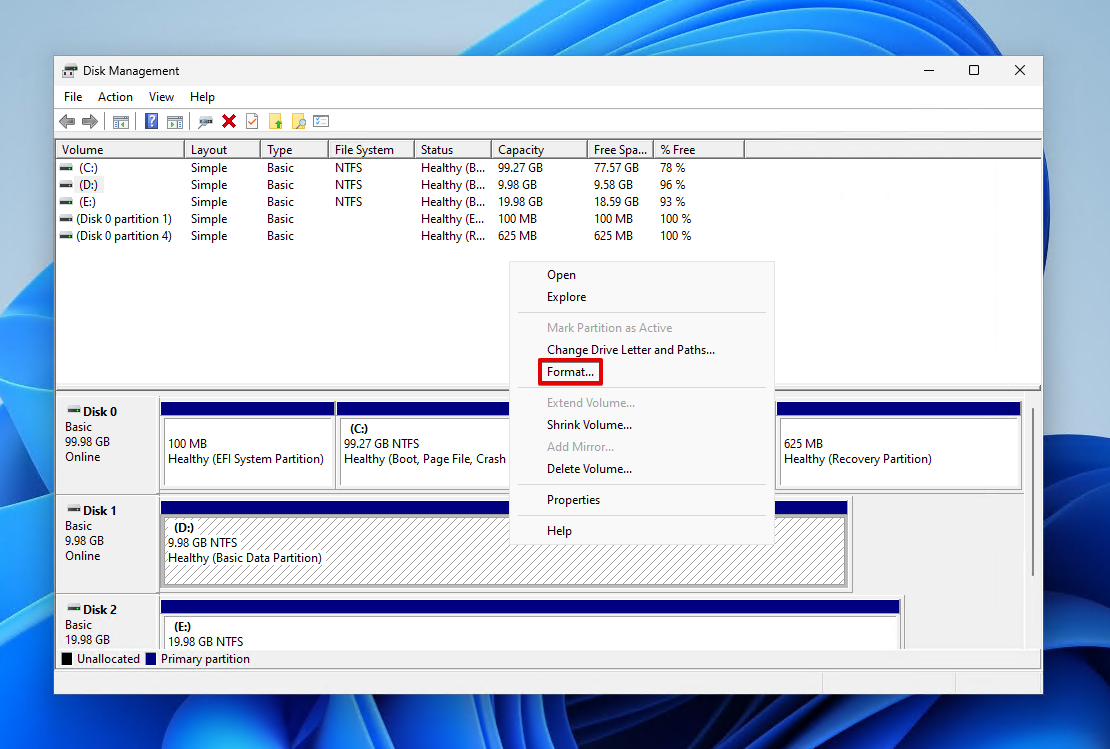Screen dimensions: 1110x749
Task: Click the (C:) volume icon in the volume list
Action: click(x=64, y=167)
